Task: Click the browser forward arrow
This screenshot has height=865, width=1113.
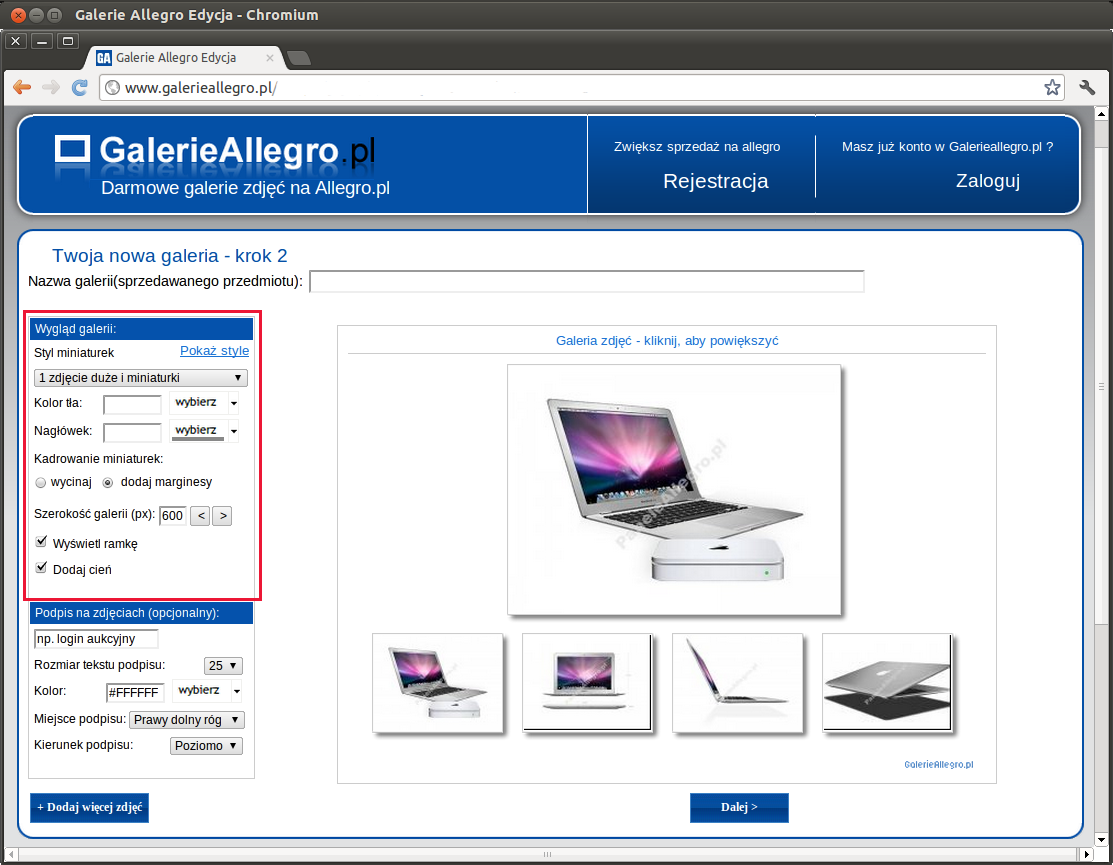Action: 51,87
